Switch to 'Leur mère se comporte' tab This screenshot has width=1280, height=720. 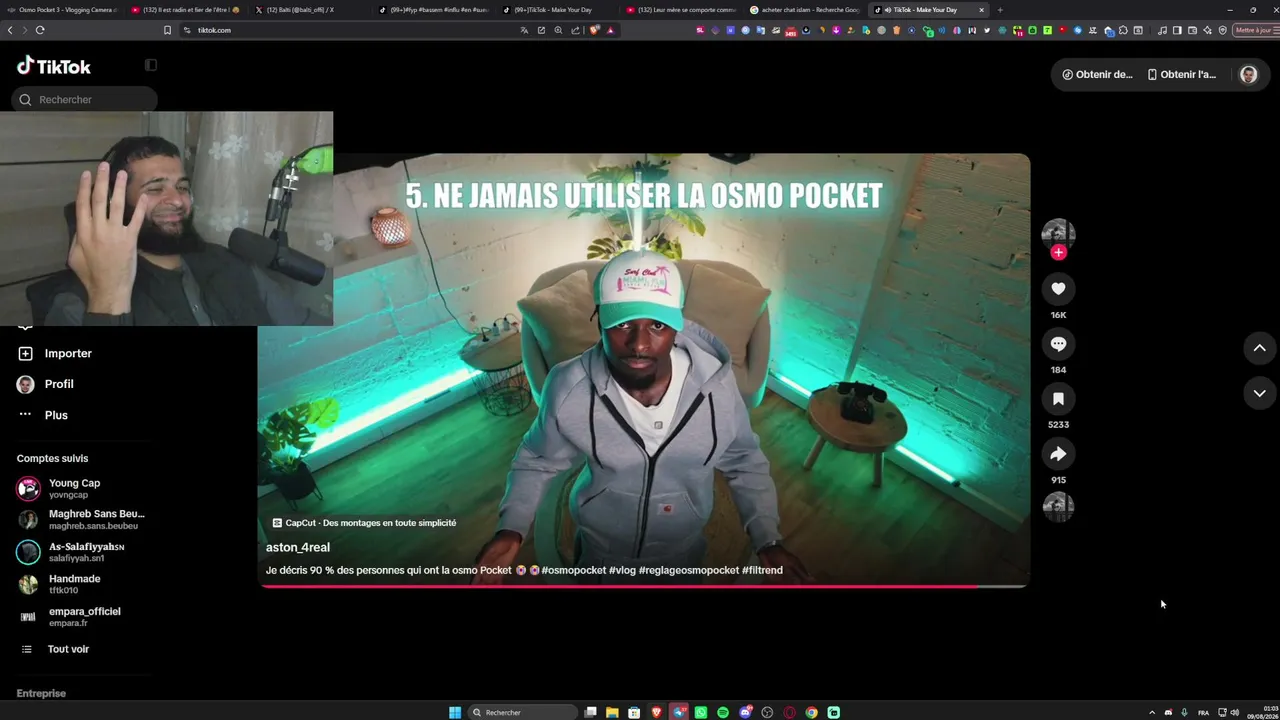tap(682, 10)
